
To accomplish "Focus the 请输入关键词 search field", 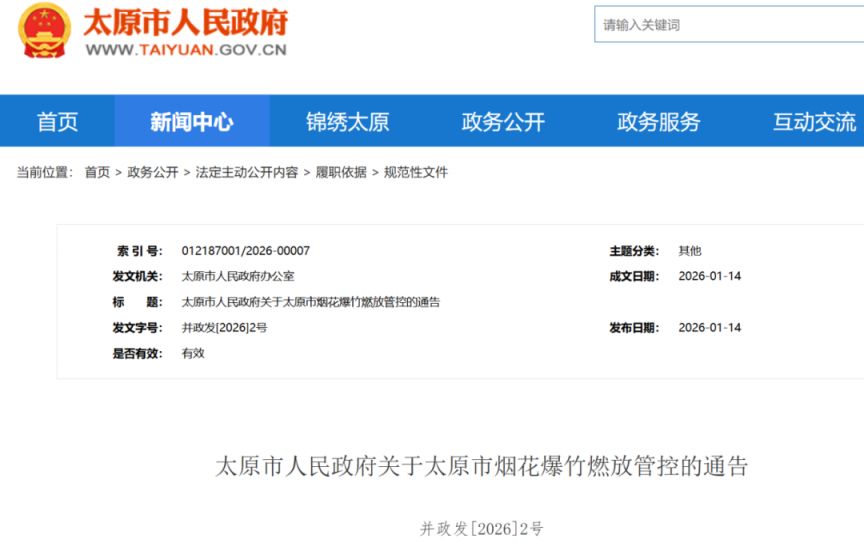I will 729,24.
